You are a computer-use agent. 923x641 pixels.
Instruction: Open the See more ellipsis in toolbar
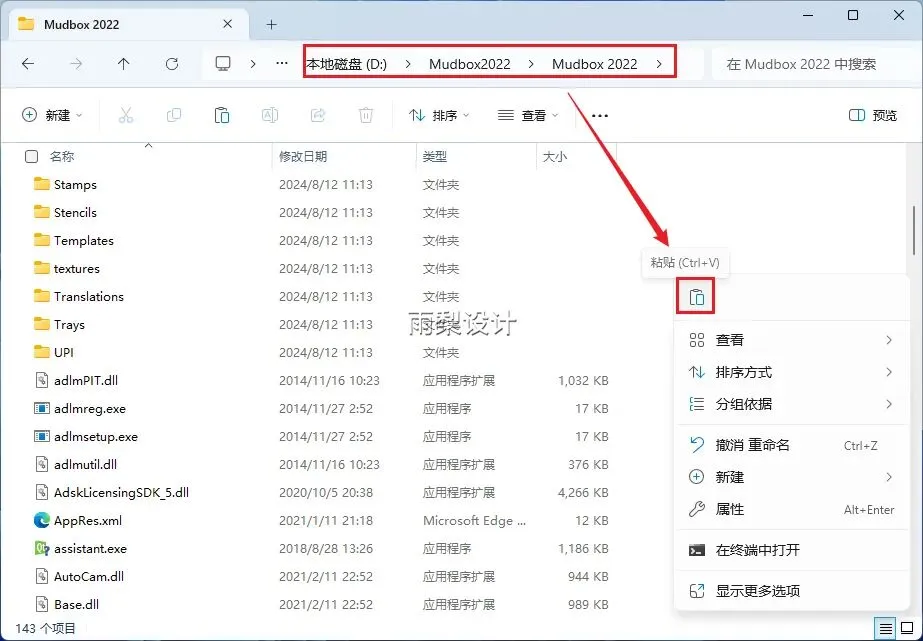pos(599,115)
